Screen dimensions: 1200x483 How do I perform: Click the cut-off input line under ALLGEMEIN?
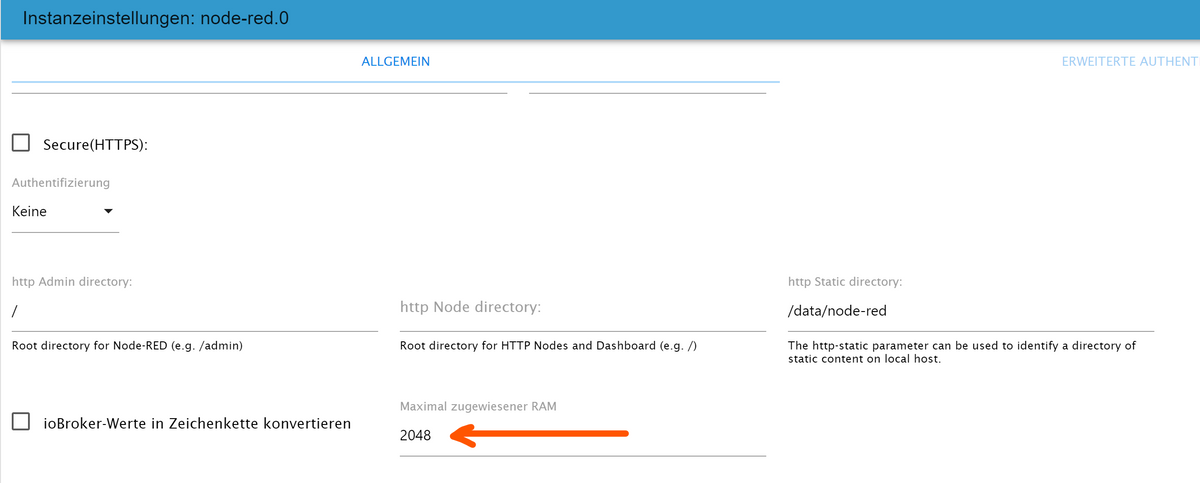pos(260,92)
